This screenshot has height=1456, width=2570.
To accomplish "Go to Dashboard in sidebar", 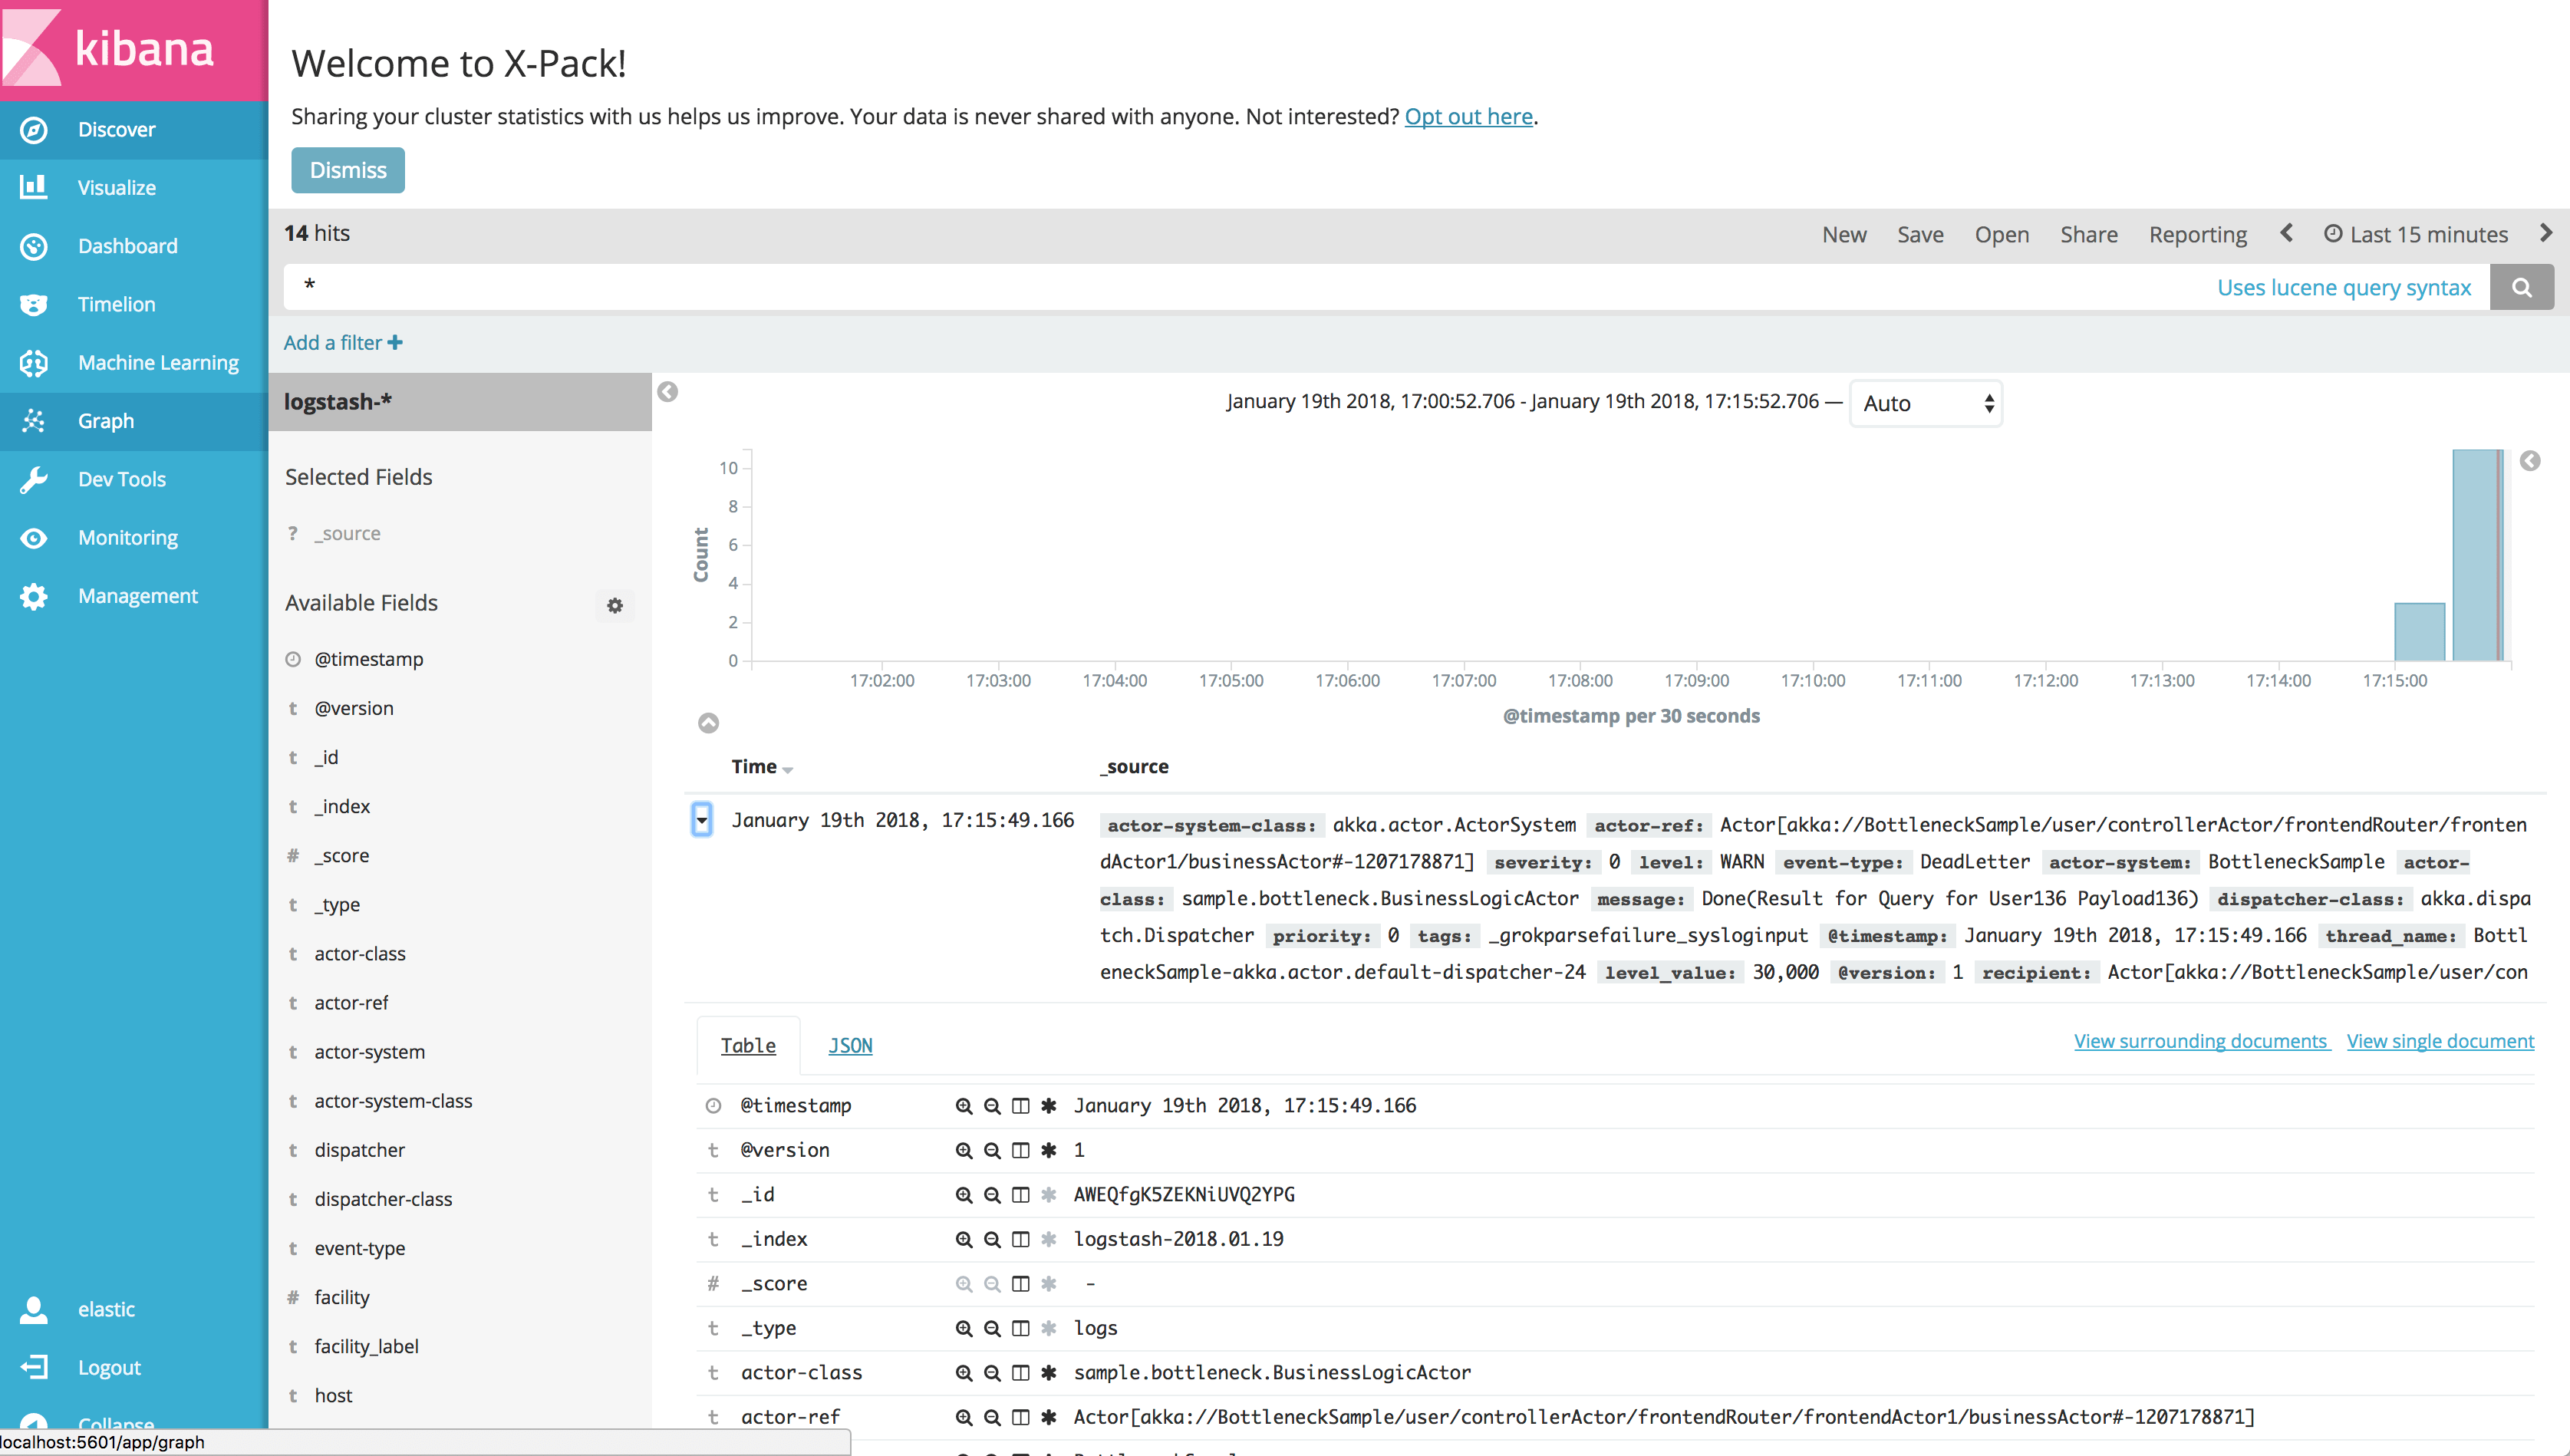I will pyautogui.click(x=134, y=246).
